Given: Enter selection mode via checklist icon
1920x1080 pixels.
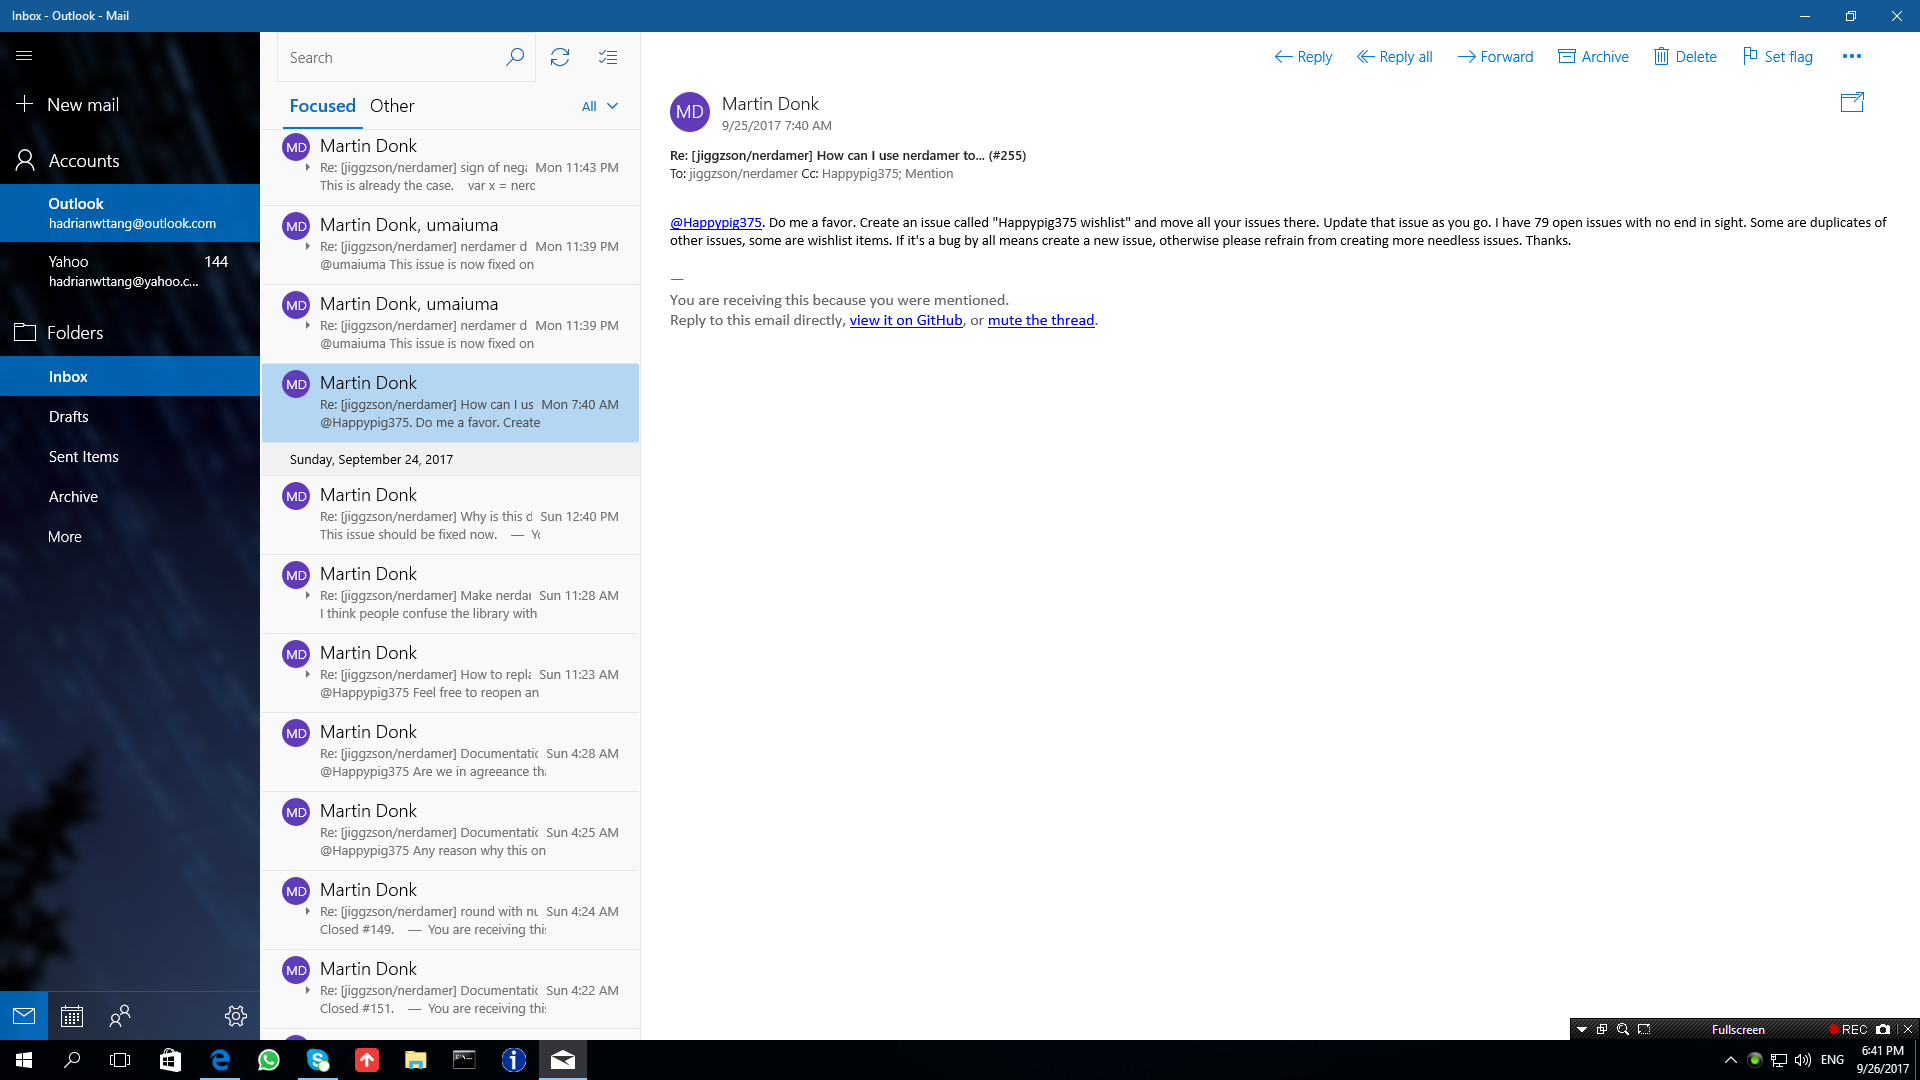Looking at the screenshot, I should tap(608, 57).
